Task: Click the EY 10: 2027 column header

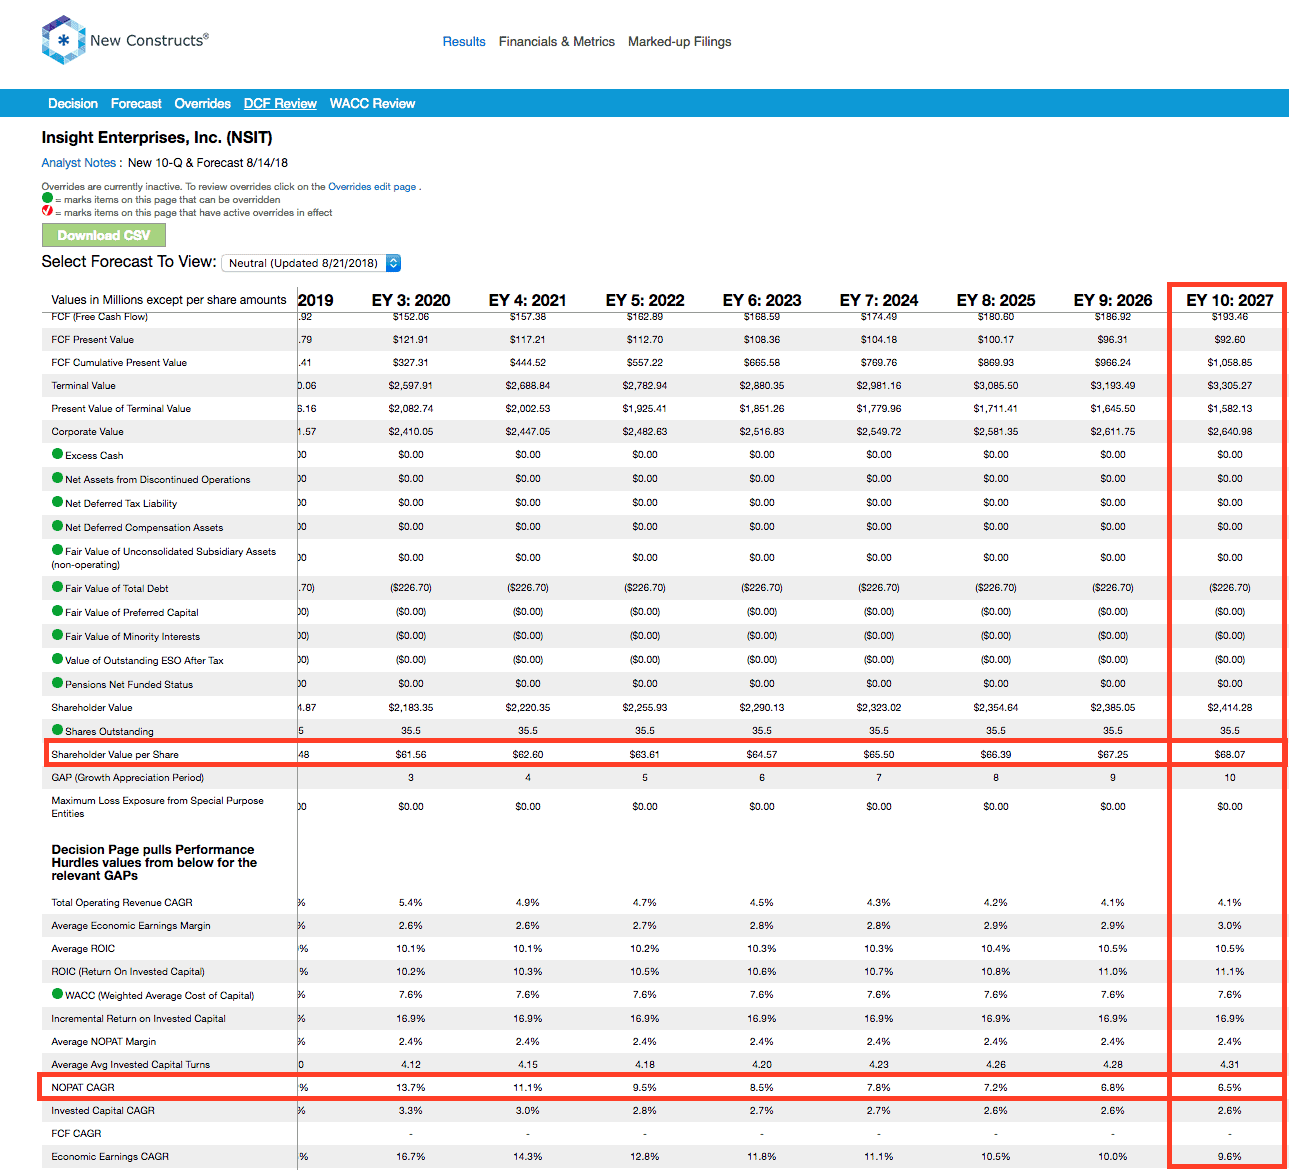Action: pyautogui.click(x=1230, y=300)
